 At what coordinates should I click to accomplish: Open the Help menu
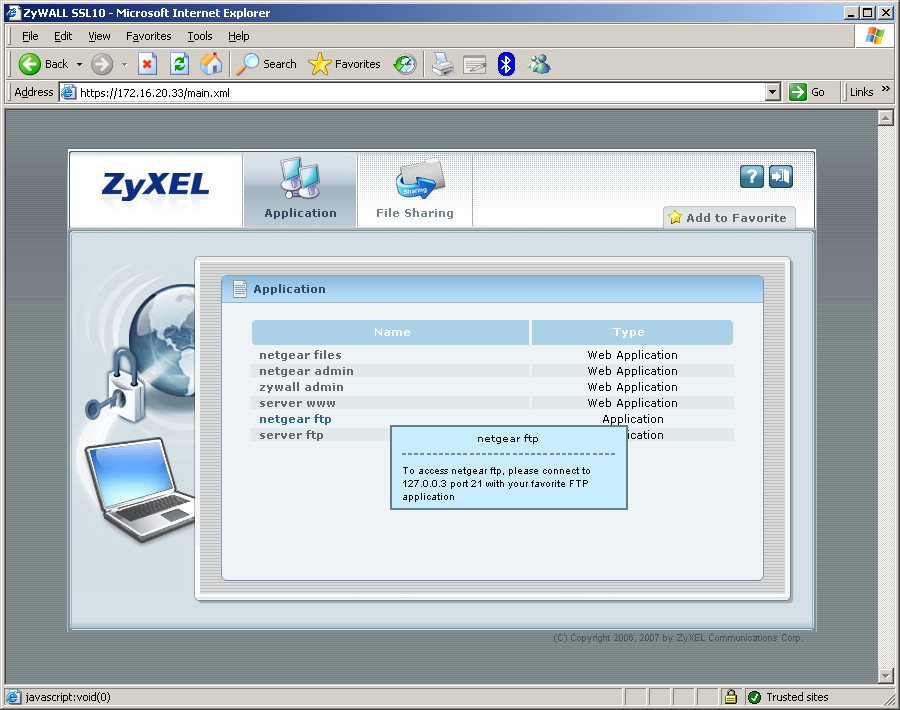point(239,36)
